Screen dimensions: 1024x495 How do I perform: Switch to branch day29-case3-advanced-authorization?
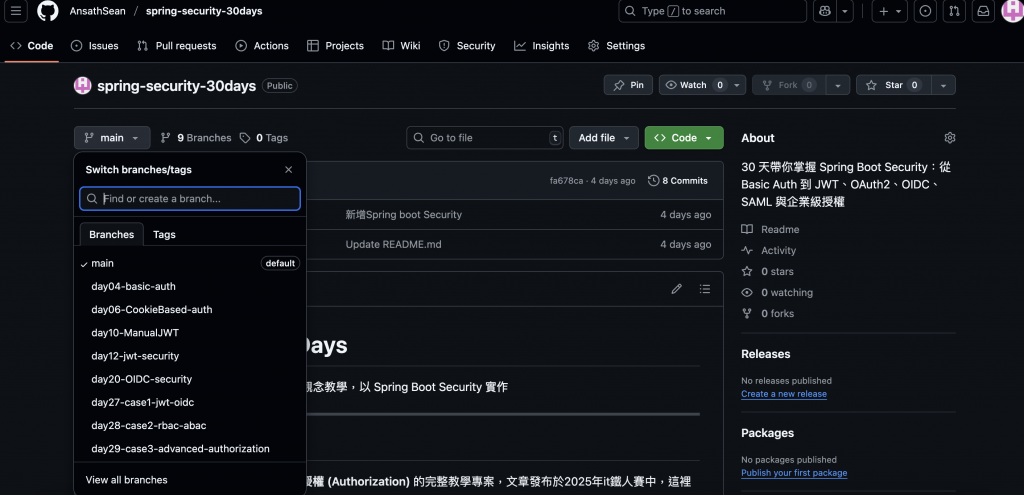pos(190,449)
